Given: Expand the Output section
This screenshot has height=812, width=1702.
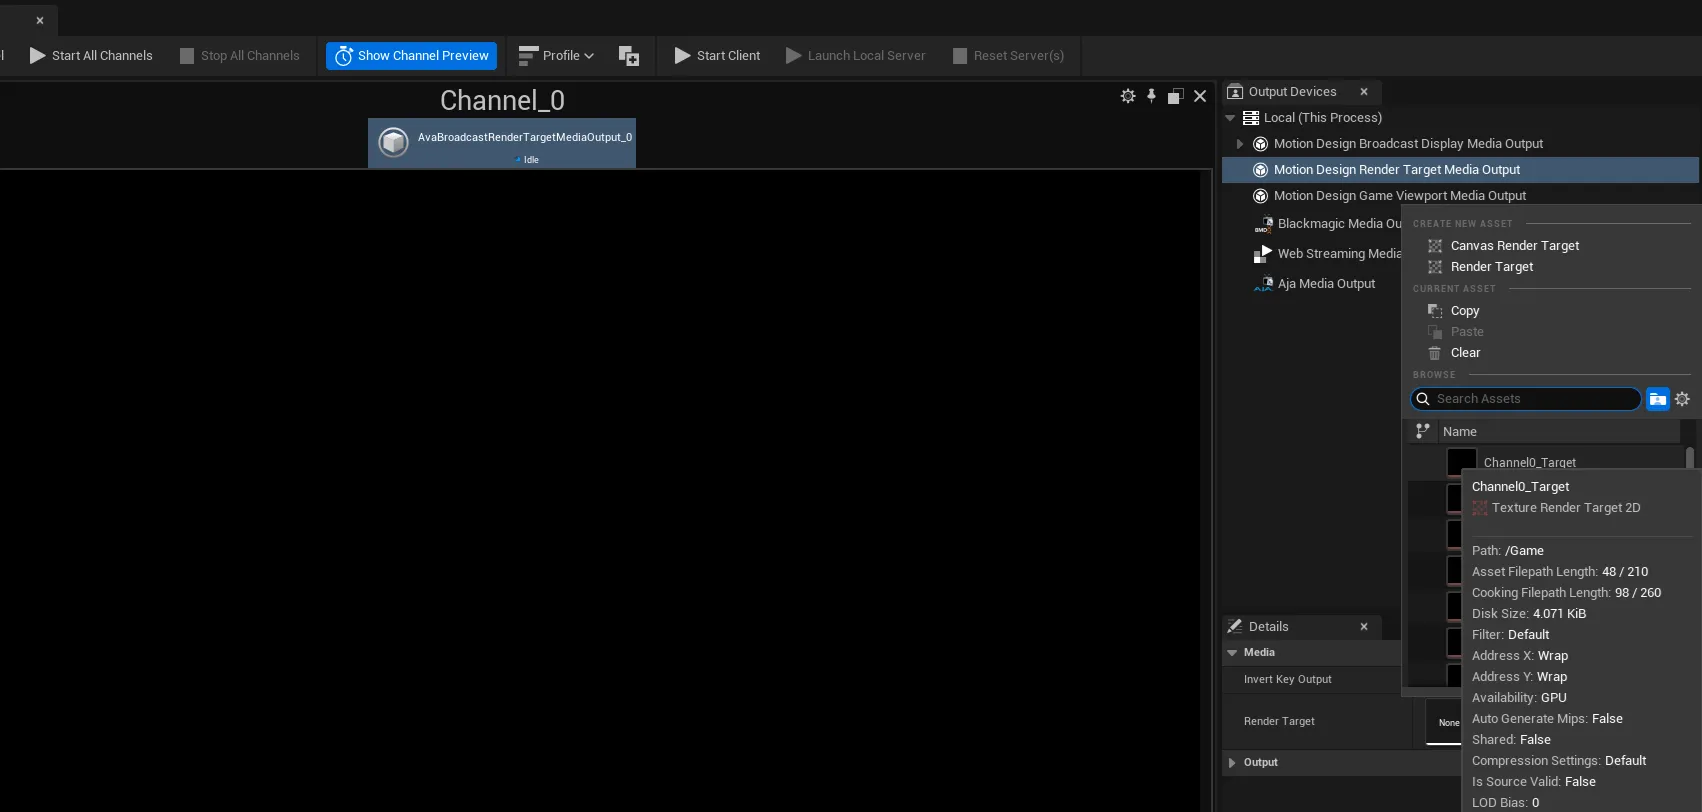Looking at the screenshot, I should (1232, 763).
